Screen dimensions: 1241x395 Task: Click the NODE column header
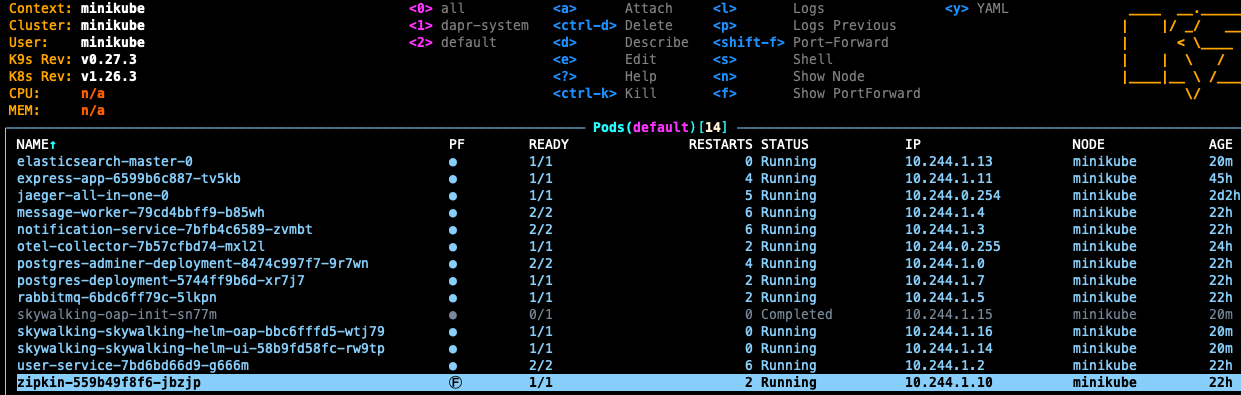click(x=1089, y=145)
